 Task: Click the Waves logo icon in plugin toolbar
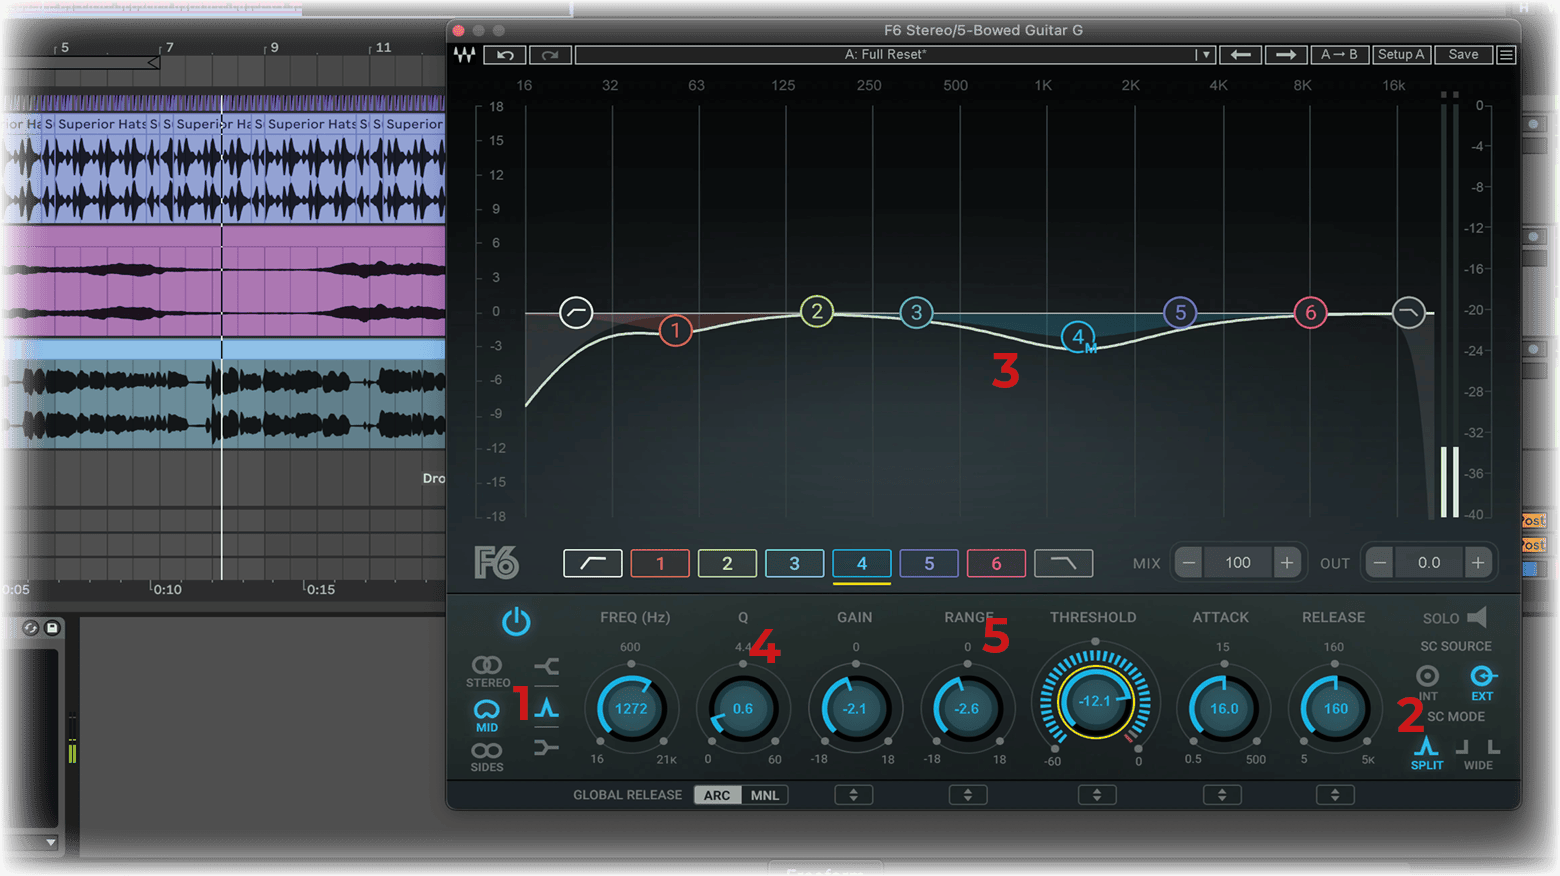[x=464, y=55]
